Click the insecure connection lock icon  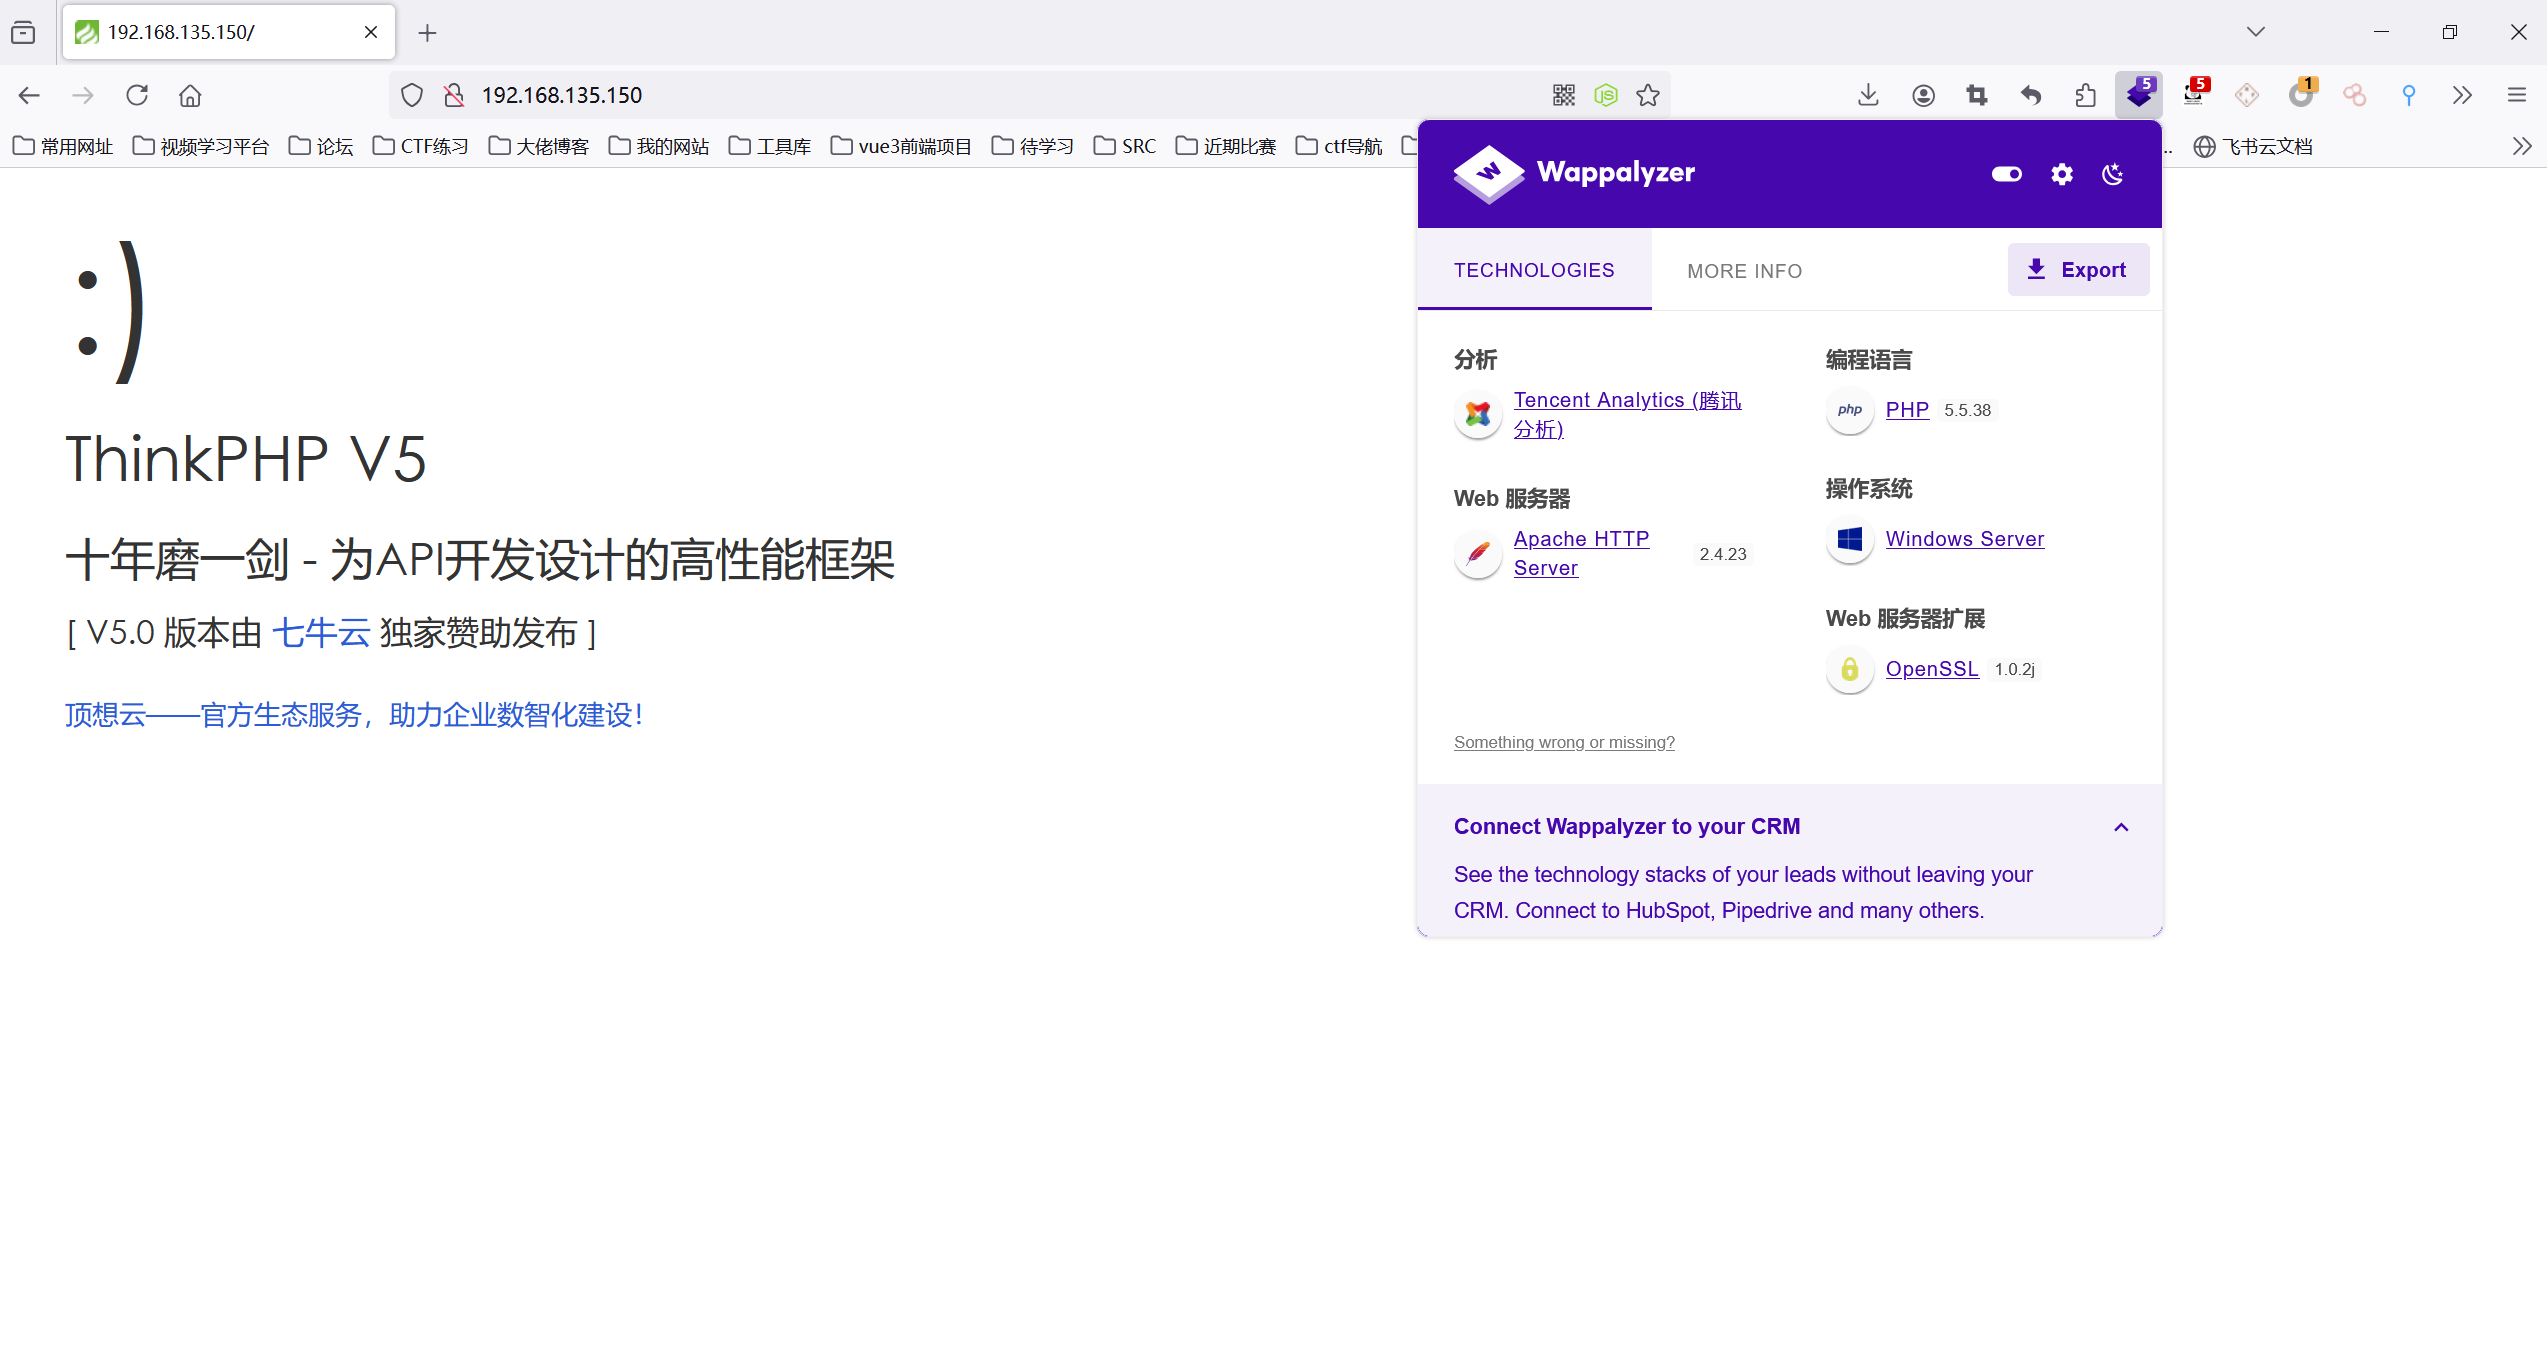pyautogui.click(x=454, y=95)
